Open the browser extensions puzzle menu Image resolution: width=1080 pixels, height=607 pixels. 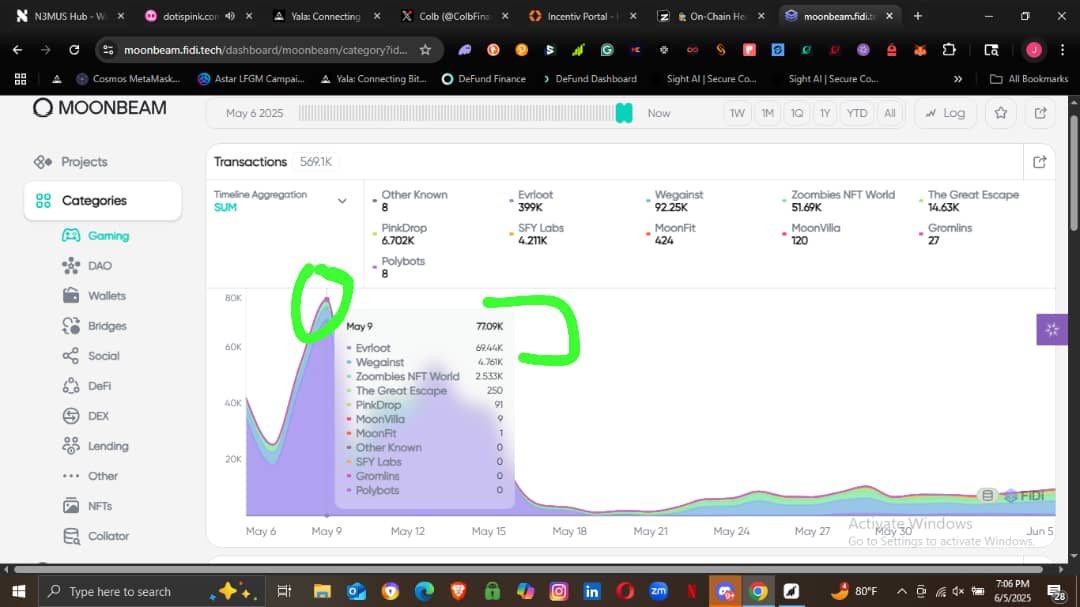pyautogui.click(x=949, y=50)
